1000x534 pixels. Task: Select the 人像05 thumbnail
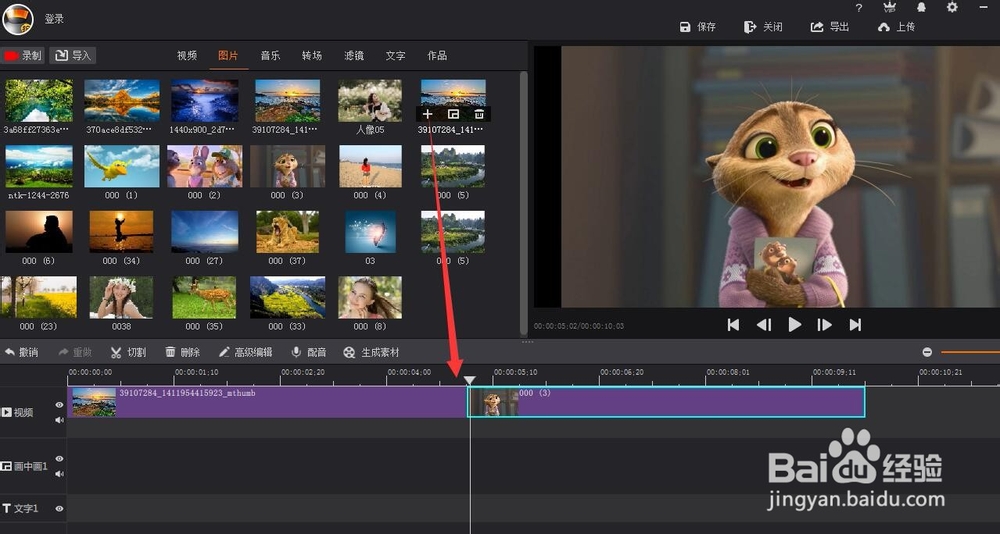click(370, 100)
